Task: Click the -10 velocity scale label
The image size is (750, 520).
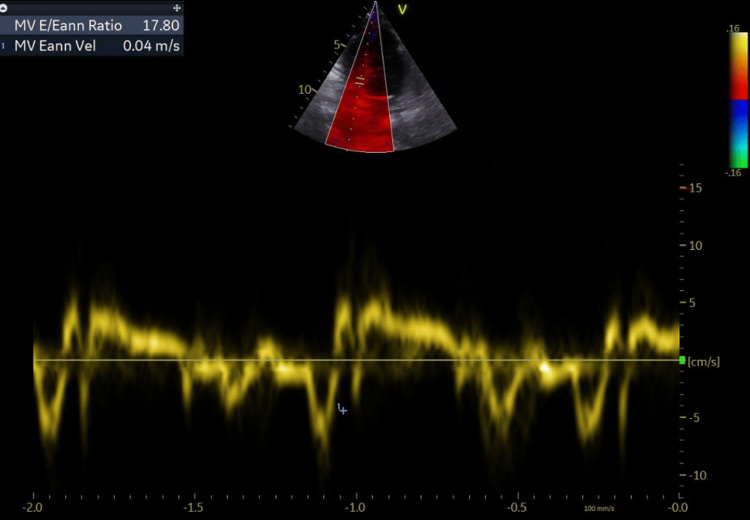Action: click(698, 475)
